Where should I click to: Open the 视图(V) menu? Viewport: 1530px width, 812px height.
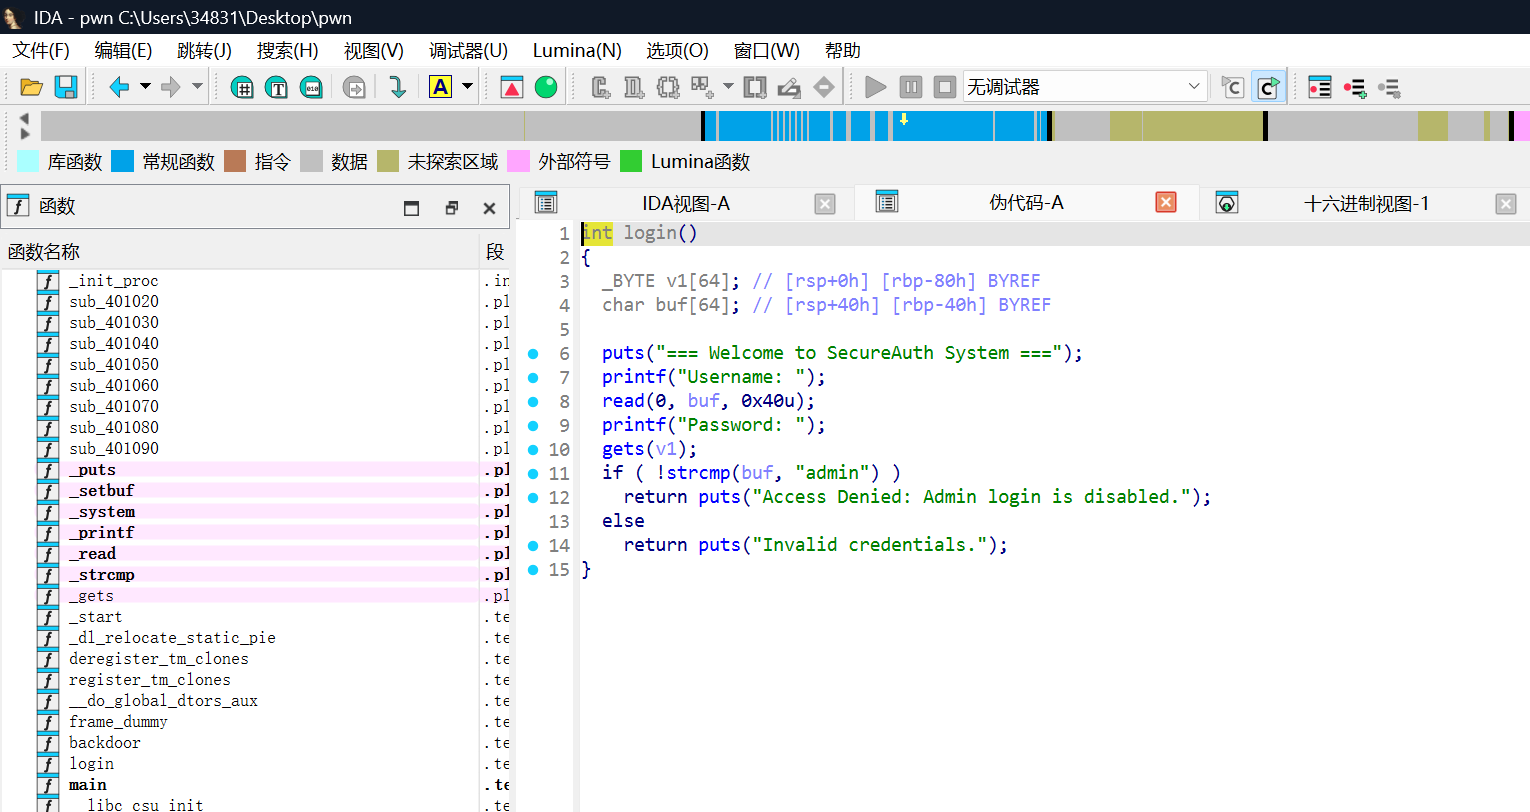374,50
